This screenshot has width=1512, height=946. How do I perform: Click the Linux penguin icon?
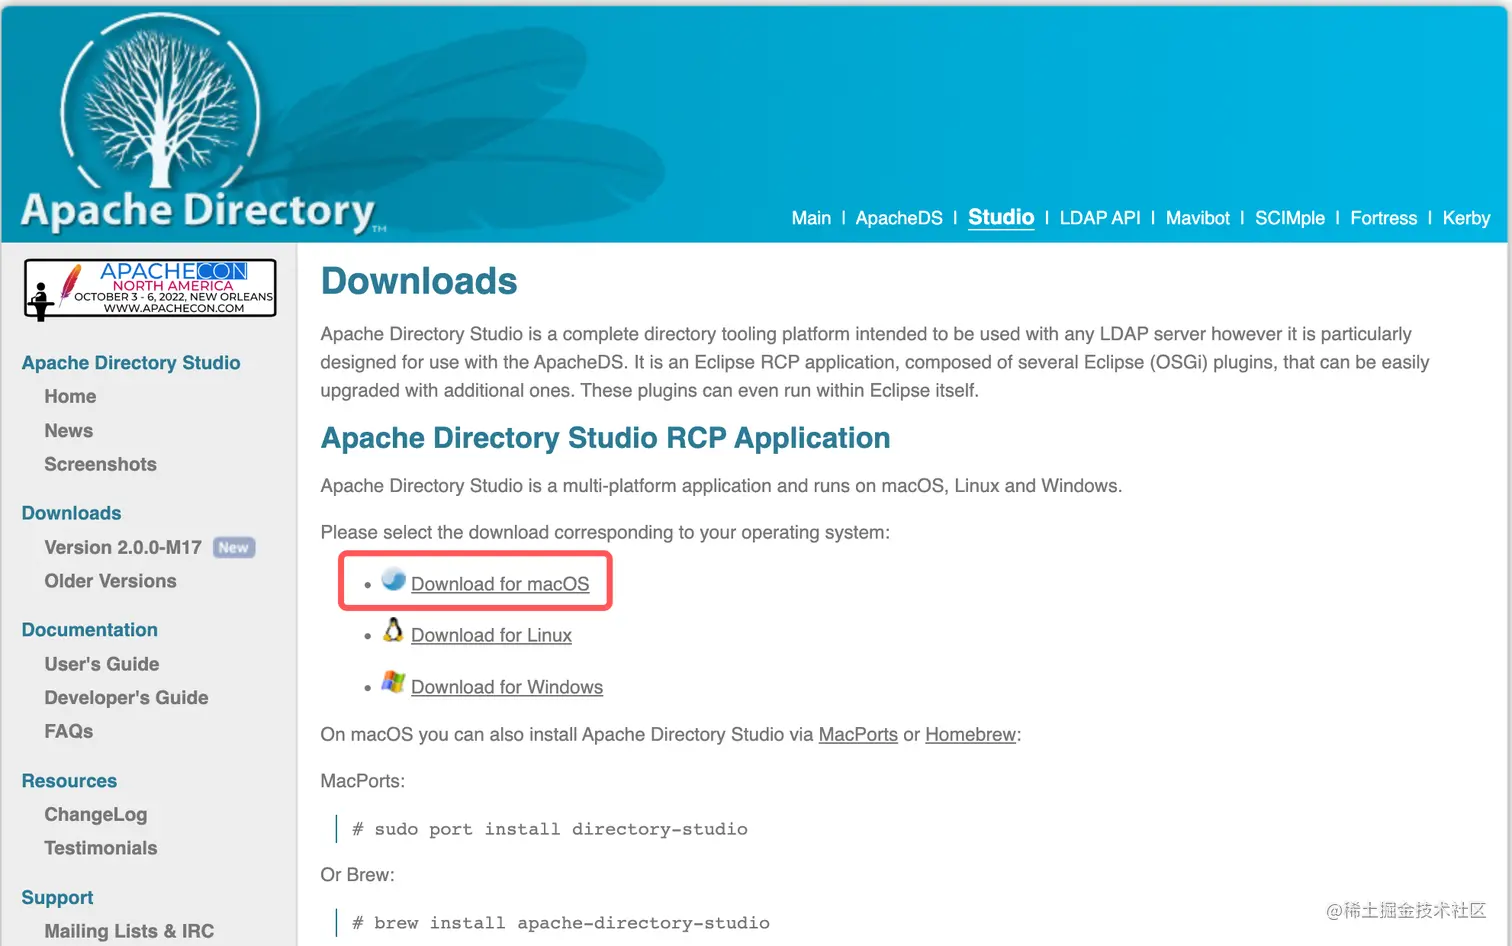393,630
